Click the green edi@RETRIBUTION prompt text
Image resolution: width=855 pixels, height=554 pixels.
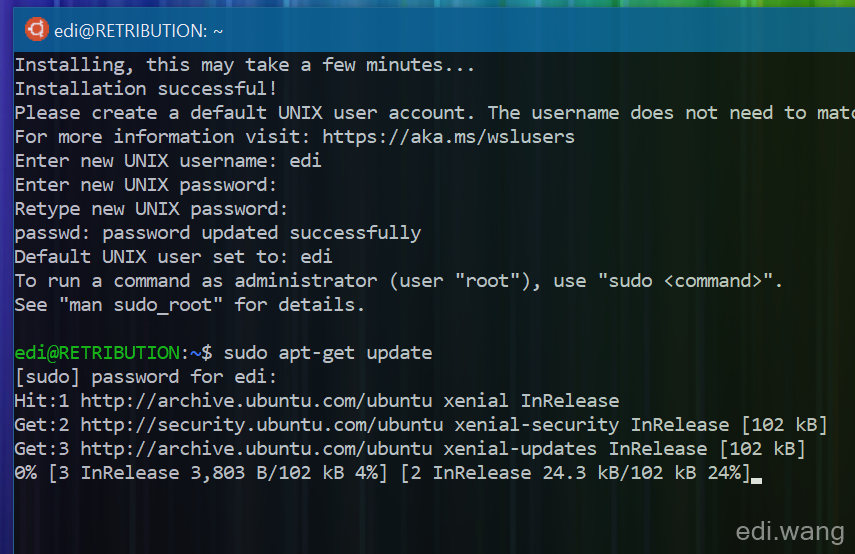(97, 353)
